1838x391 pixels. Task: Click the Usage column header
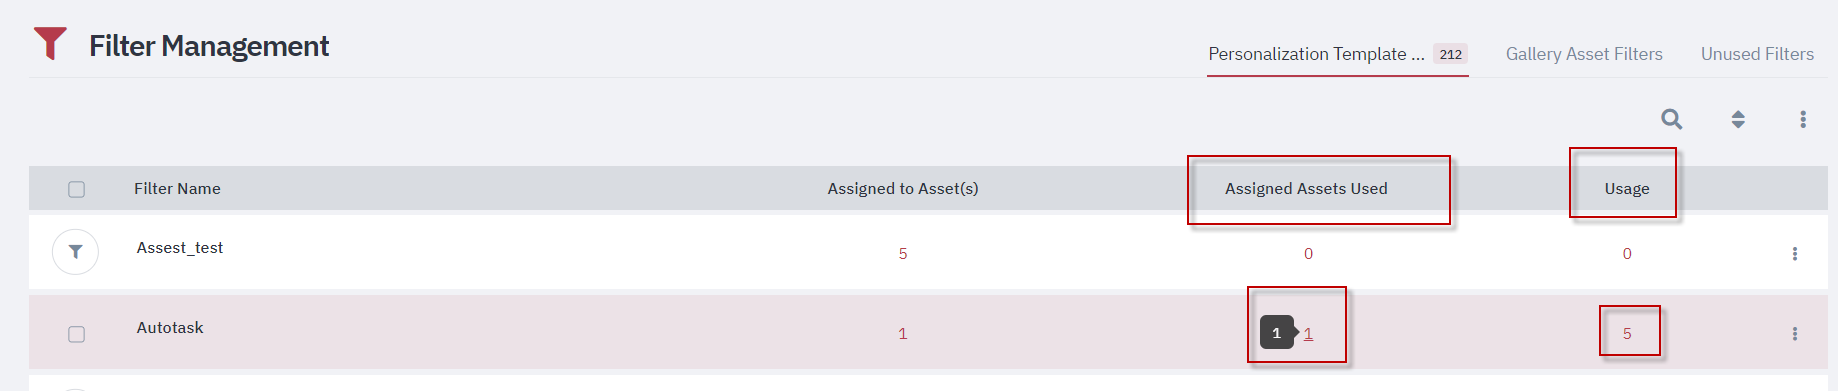(1627, 189)
